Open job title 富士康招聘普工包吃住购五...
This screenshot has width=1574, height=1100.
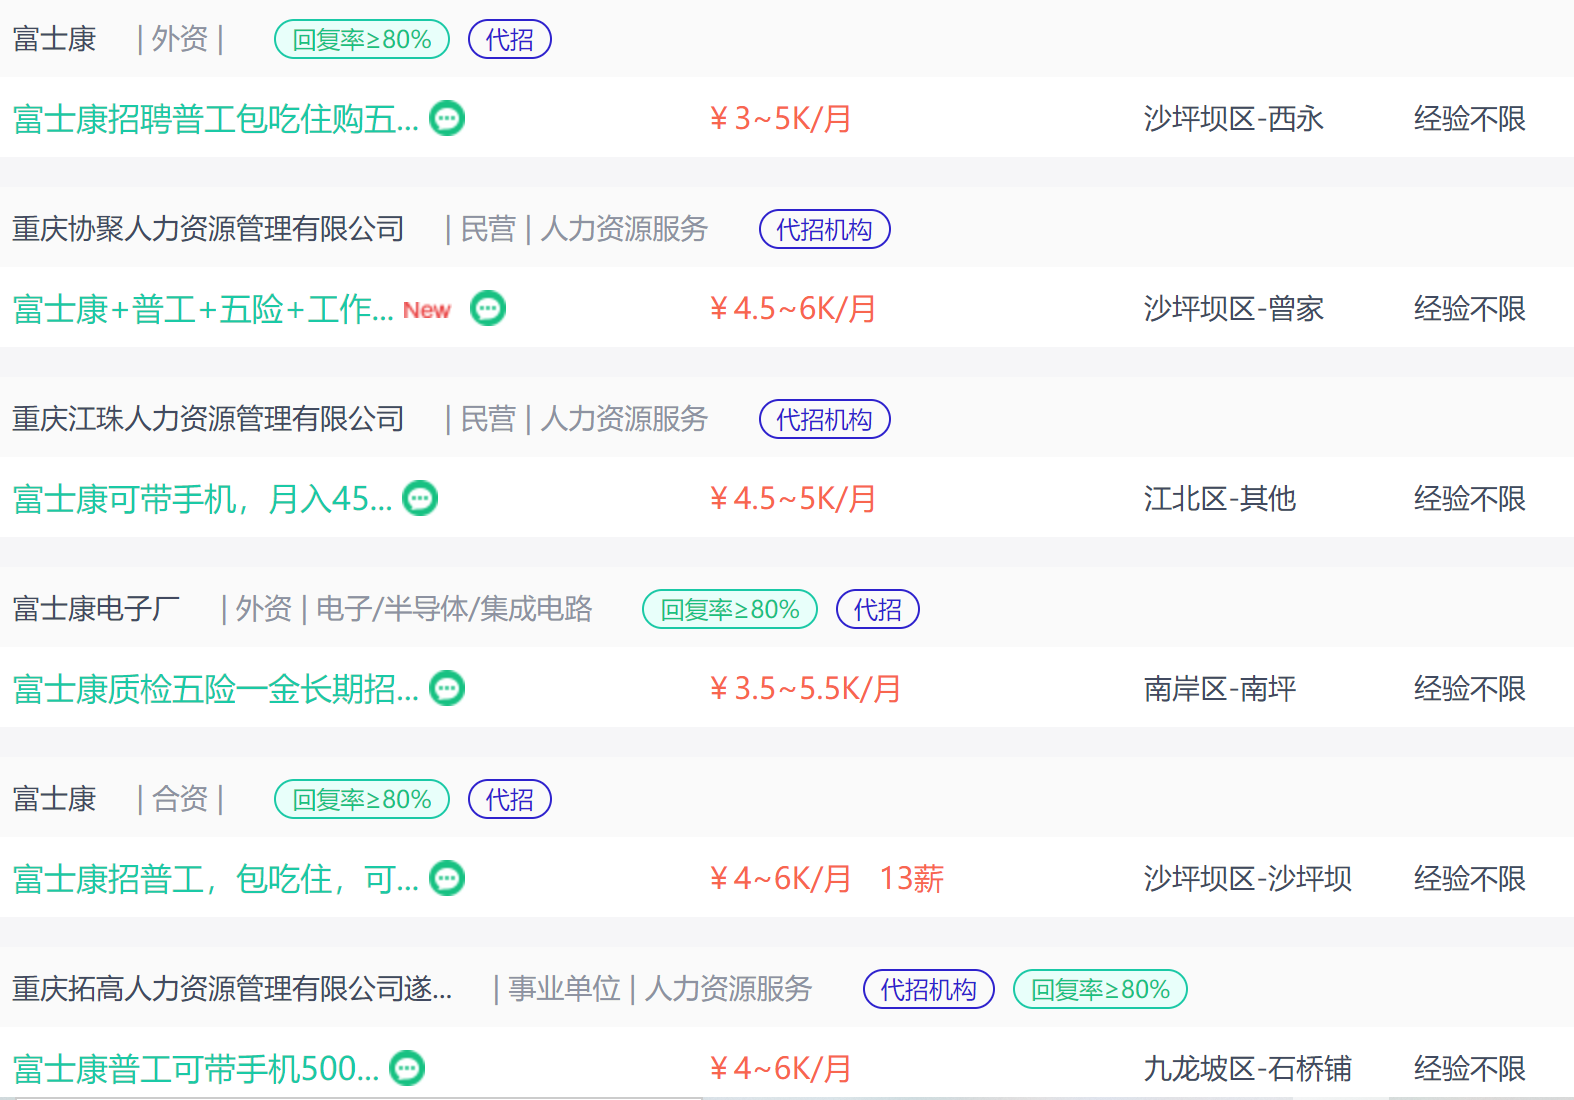[216, 119]
